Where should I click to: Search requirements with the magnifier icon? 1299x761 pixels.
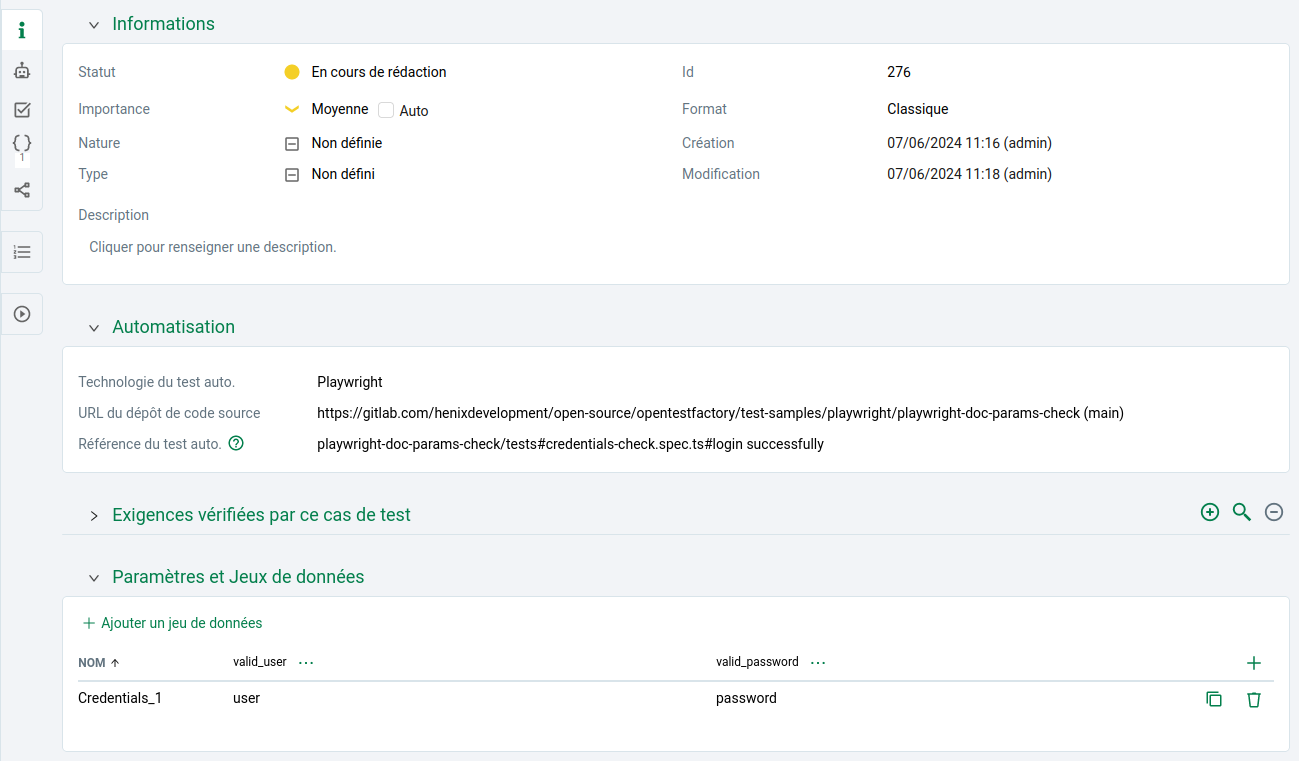[1242, 512]
